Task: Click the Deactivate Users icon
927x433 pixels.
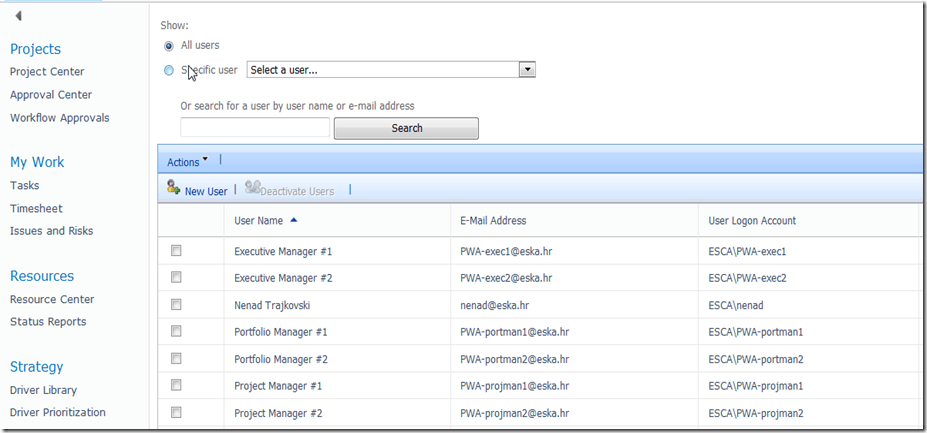Action: click(252, 188)
